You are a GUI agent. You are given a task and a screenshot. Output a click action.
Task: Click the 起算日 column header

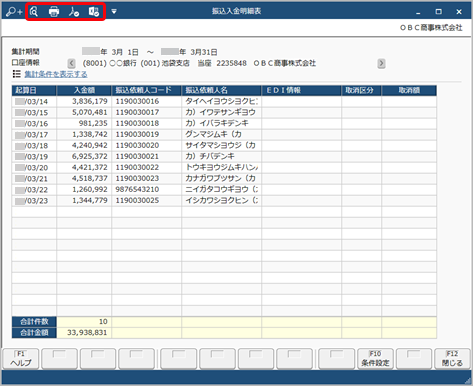tap(34, 90)
